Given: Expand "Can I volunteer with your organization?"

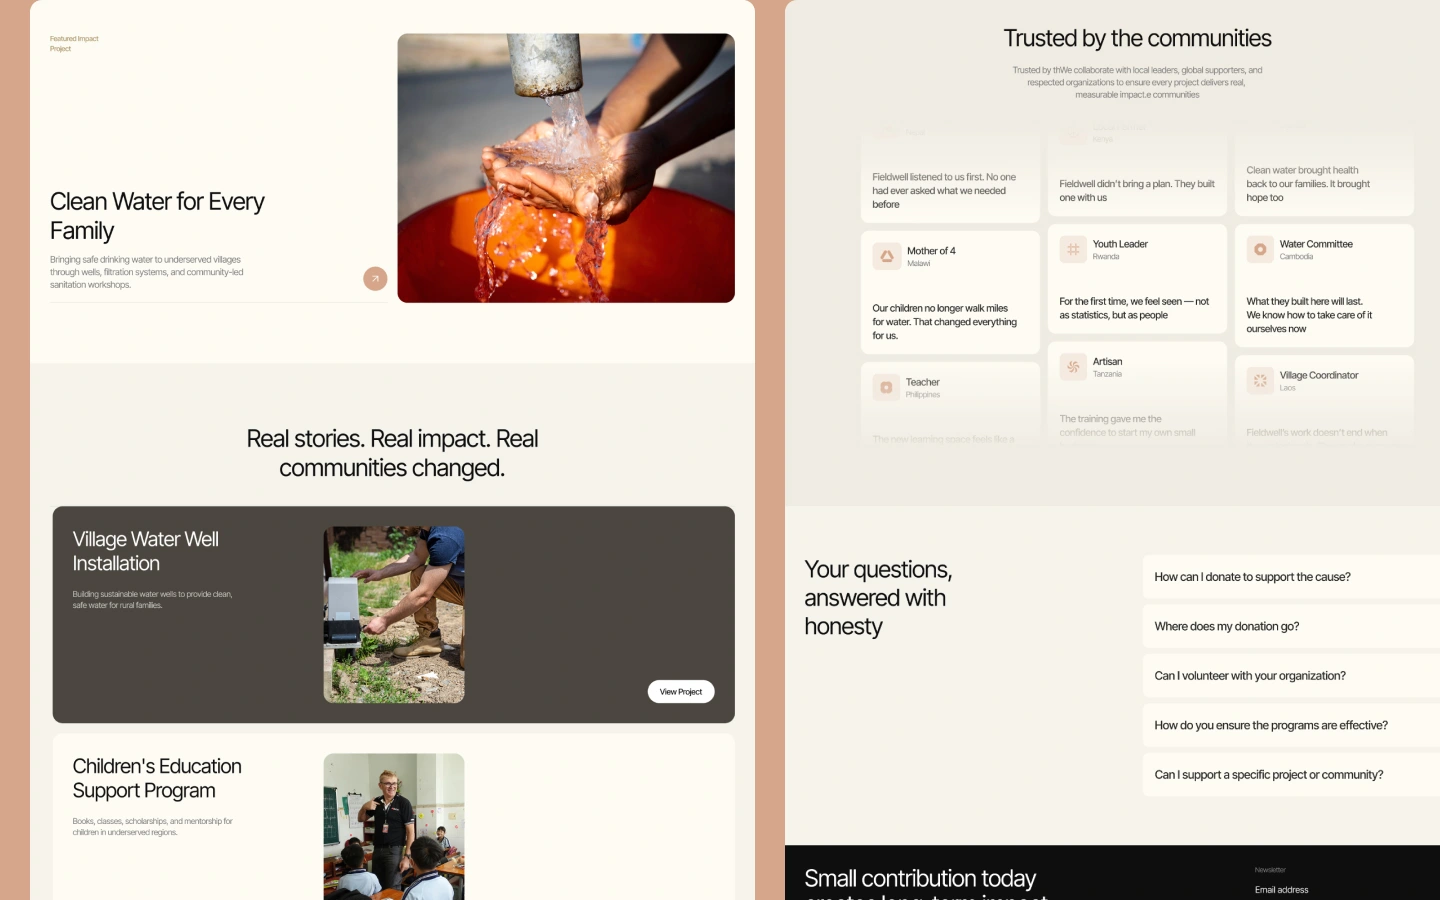Looking at the screenshot, I should pos(1291,676).
